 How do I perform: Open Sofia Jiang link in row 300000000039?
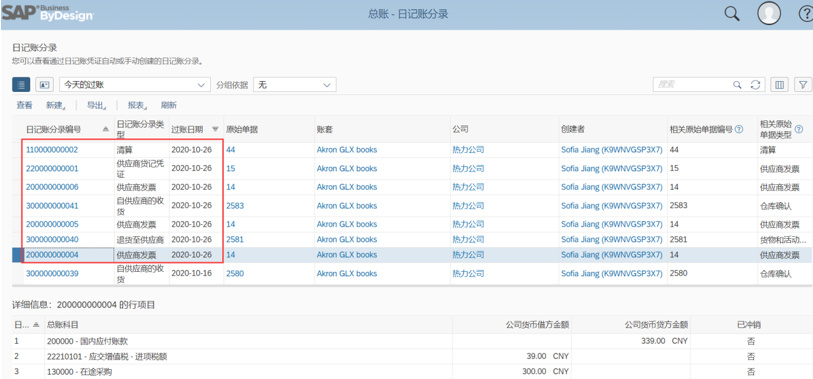(612, 273)
